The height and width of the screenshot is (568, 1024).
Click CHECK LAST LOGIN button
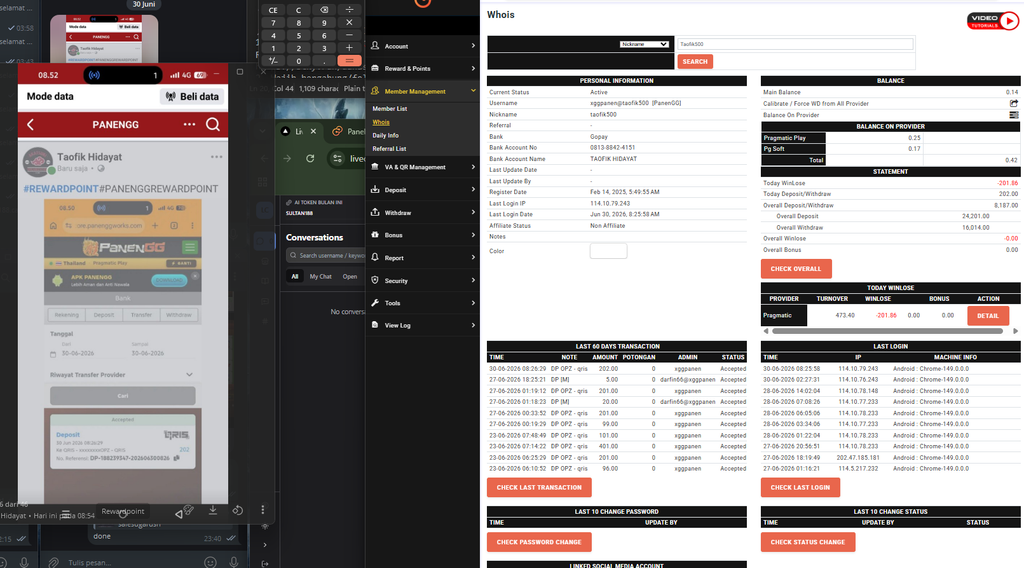800,487
